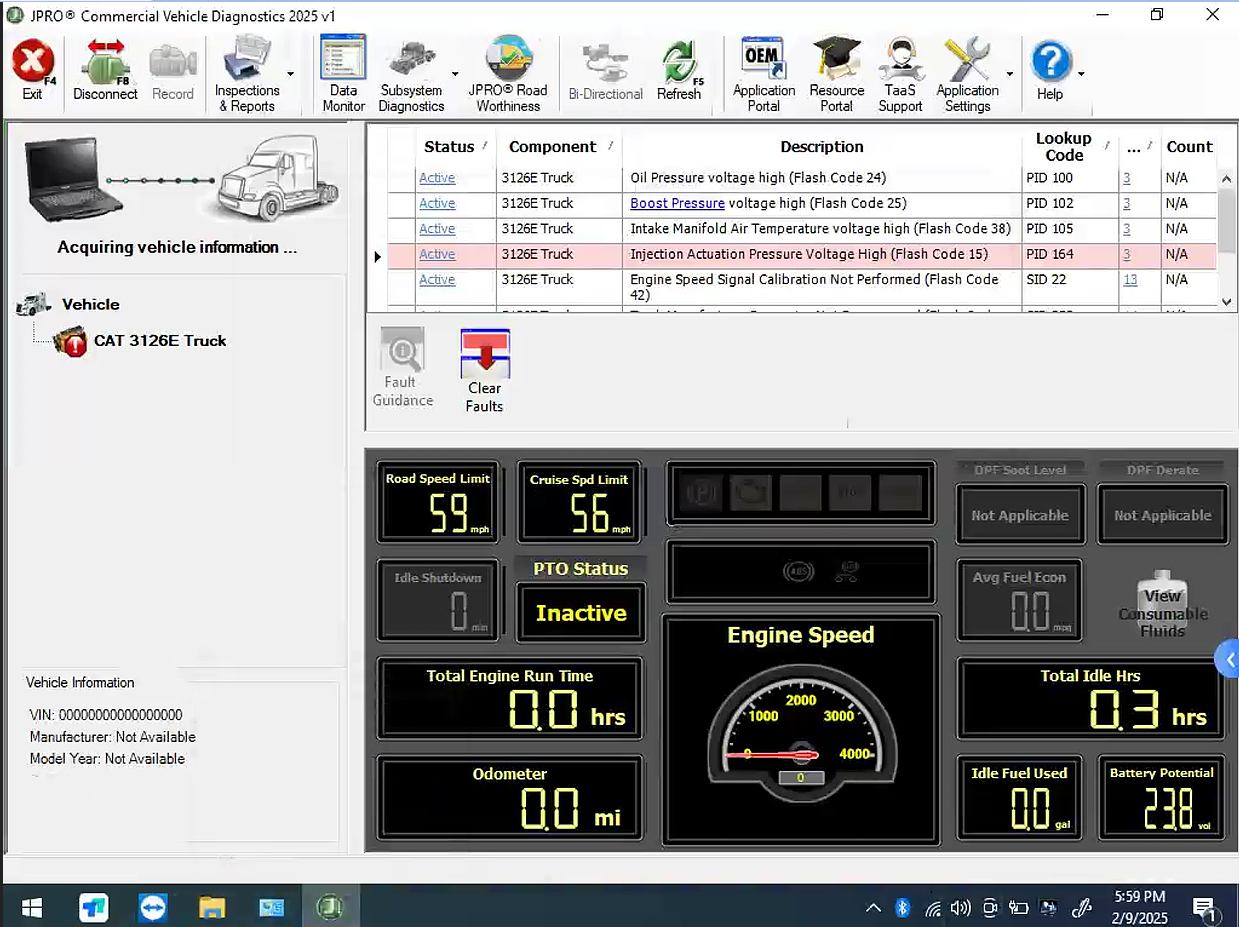The image size is (1239, 927).
Task: Open the OEM Application Portal
Action: click(x=762, y=68)
